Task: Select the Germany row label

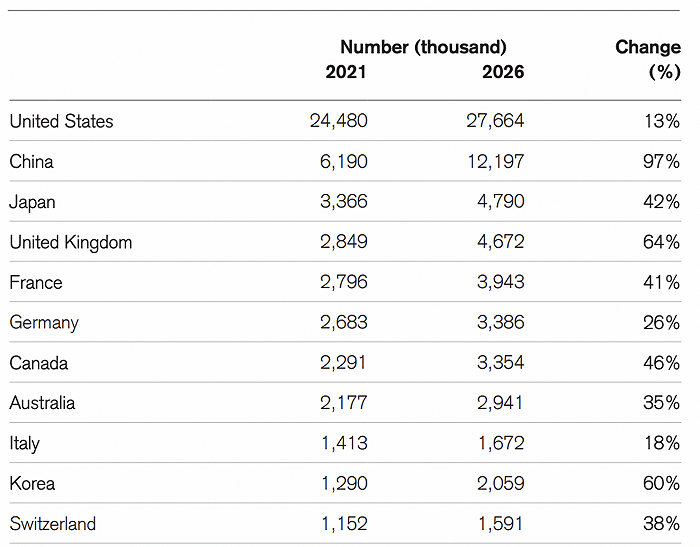Action: [x=44, y=323]
